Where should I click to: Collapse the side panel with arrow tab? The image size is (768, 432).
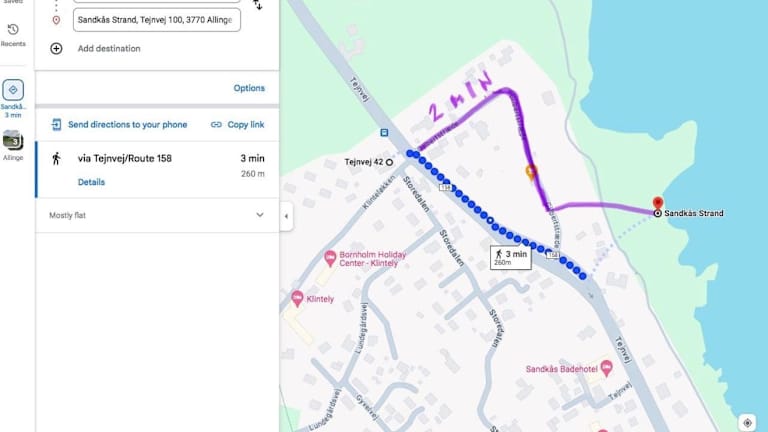287,216
